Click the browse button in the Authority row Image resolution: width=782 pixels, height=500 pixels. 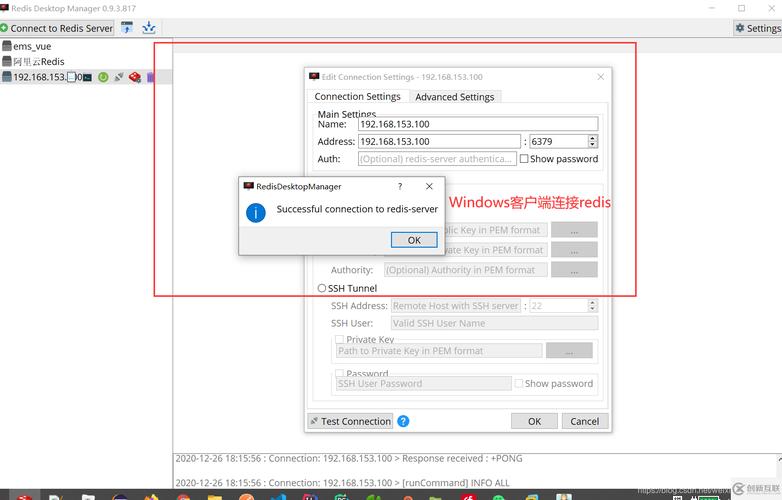pyautogui.click(x=574, y=270)
